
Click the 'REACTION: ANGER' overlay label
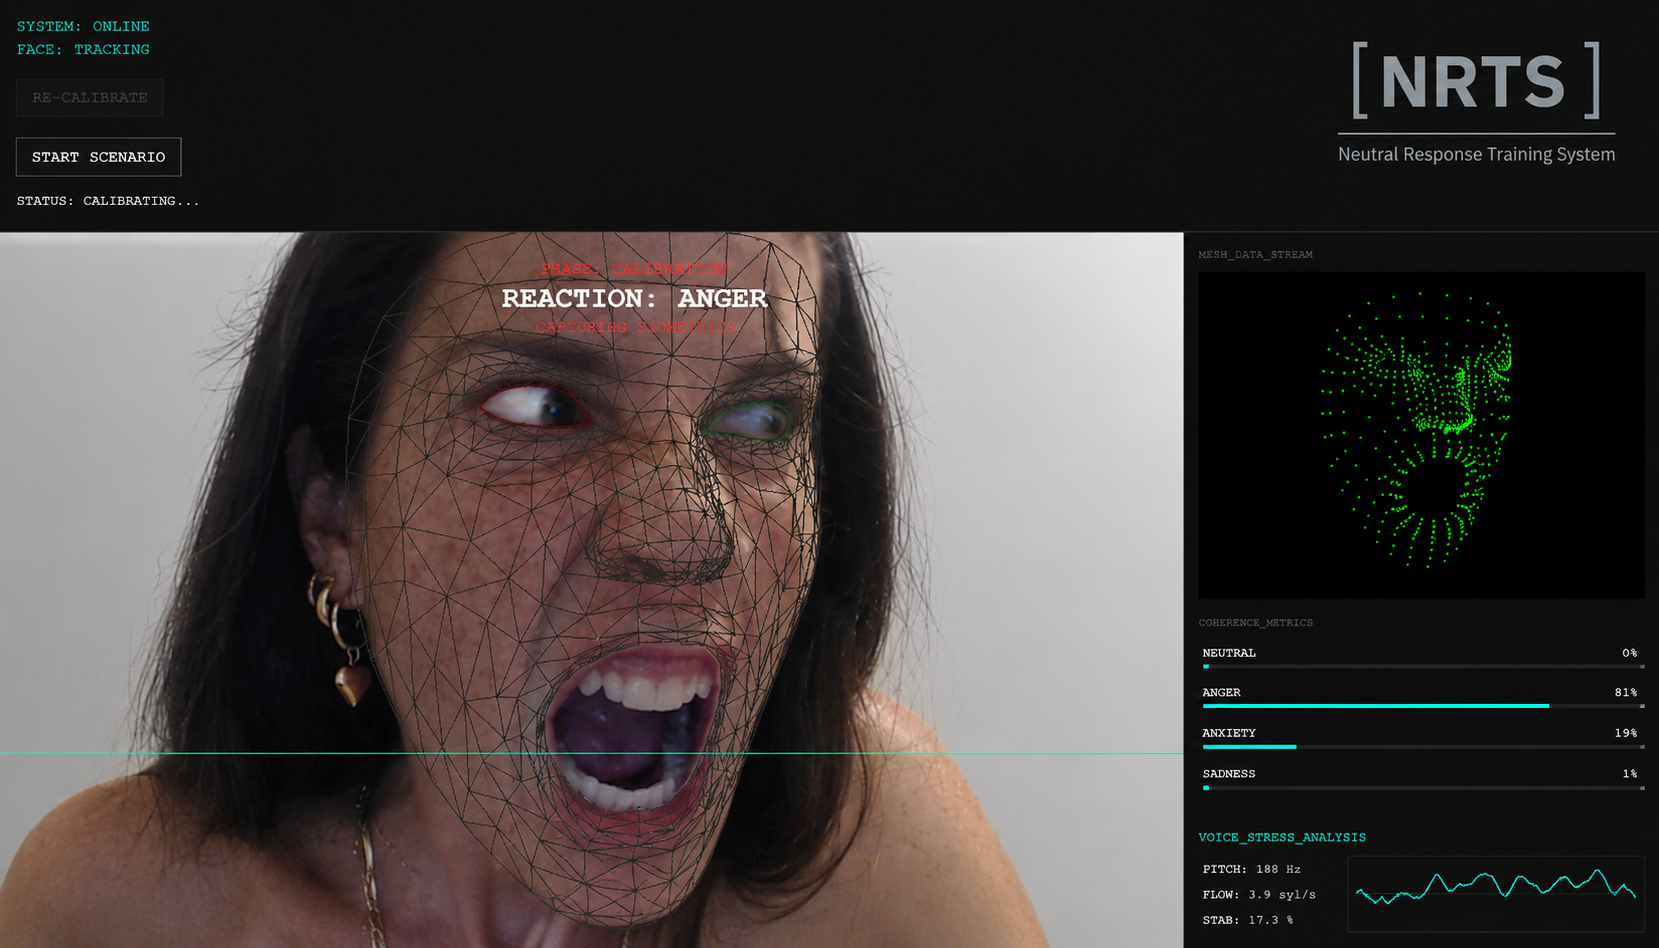[x=634, y=298]
